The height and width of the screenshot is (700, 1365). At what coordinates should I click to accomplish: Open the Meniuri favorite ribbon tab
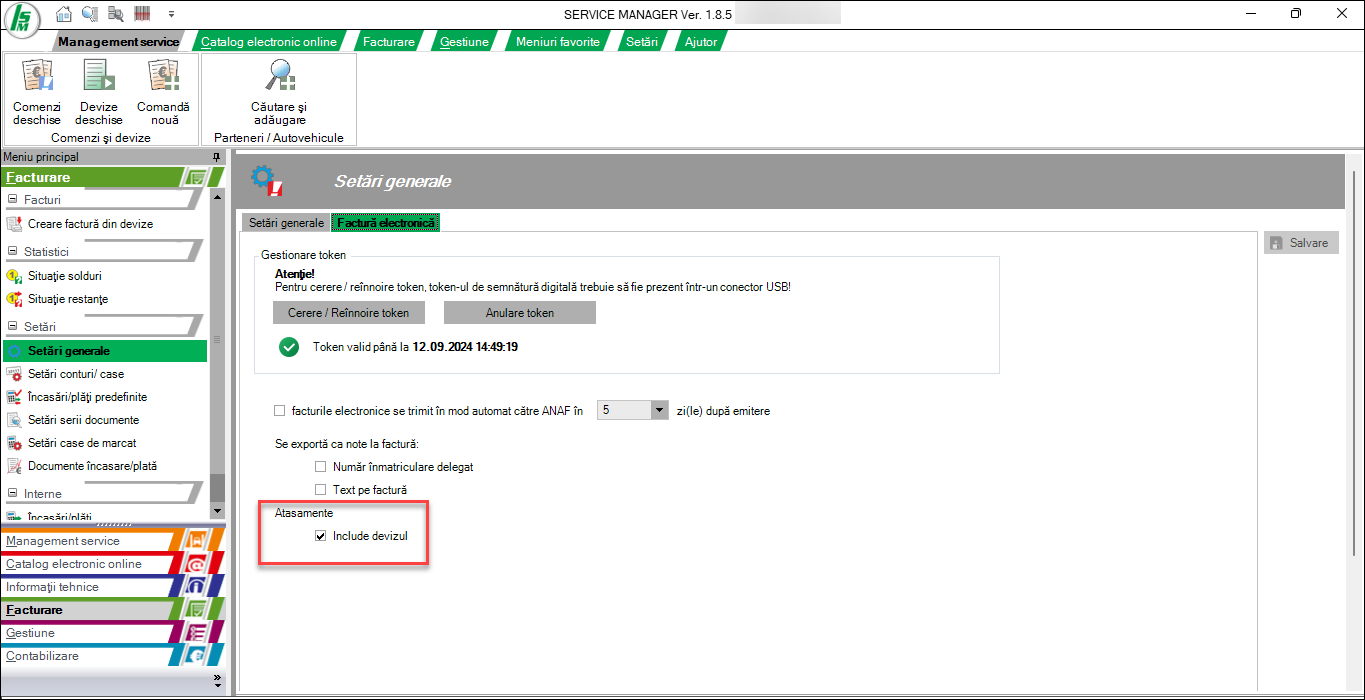558,42
